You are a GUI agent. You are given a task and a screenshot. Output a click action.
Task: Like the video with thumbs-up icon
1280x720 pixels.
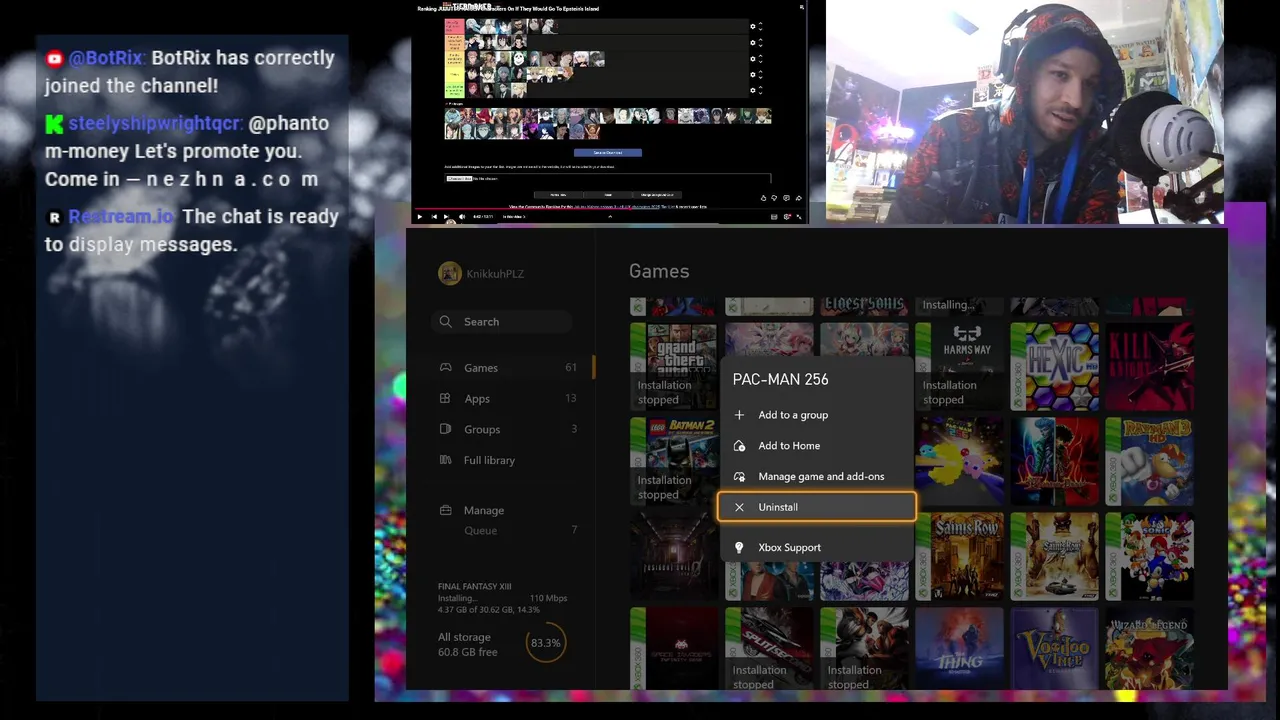point(763,198)
